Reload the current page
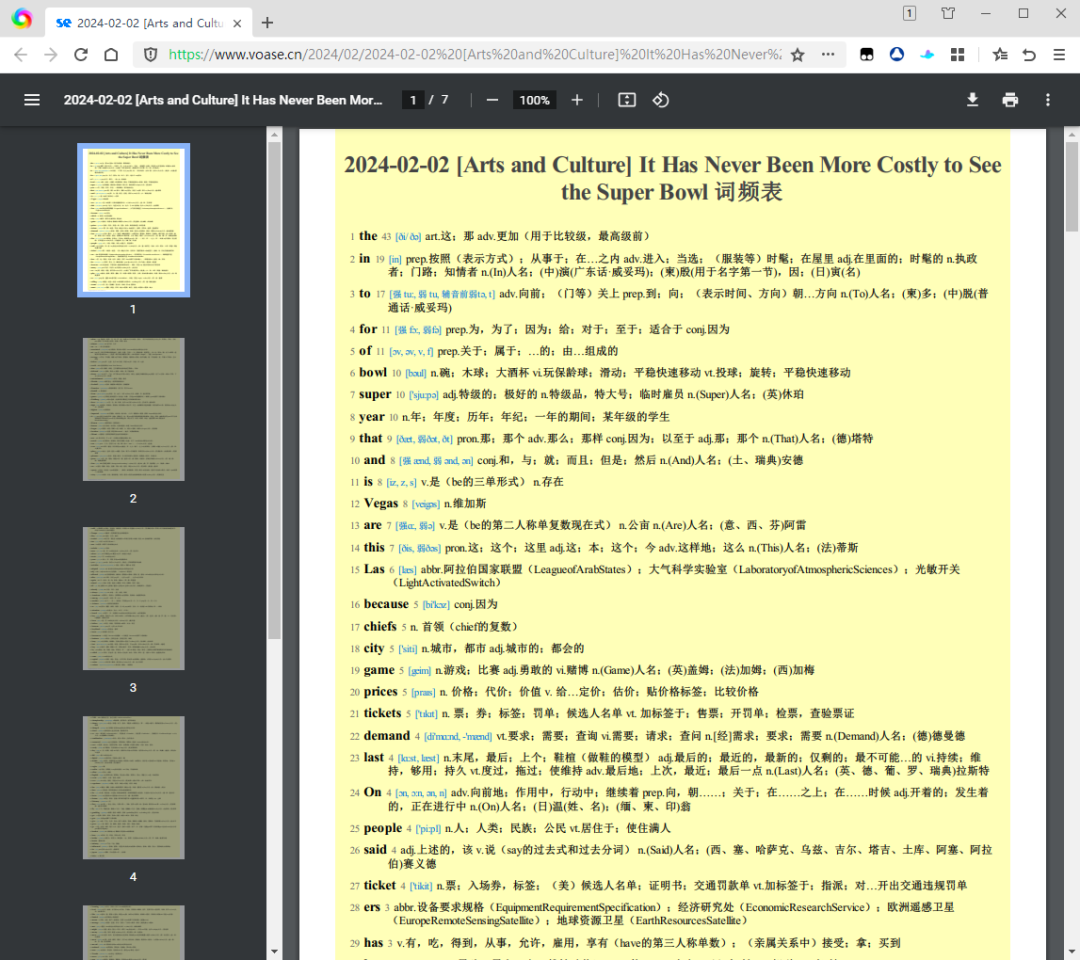Screen dimensions: 1080x960 tap(81, 54)
